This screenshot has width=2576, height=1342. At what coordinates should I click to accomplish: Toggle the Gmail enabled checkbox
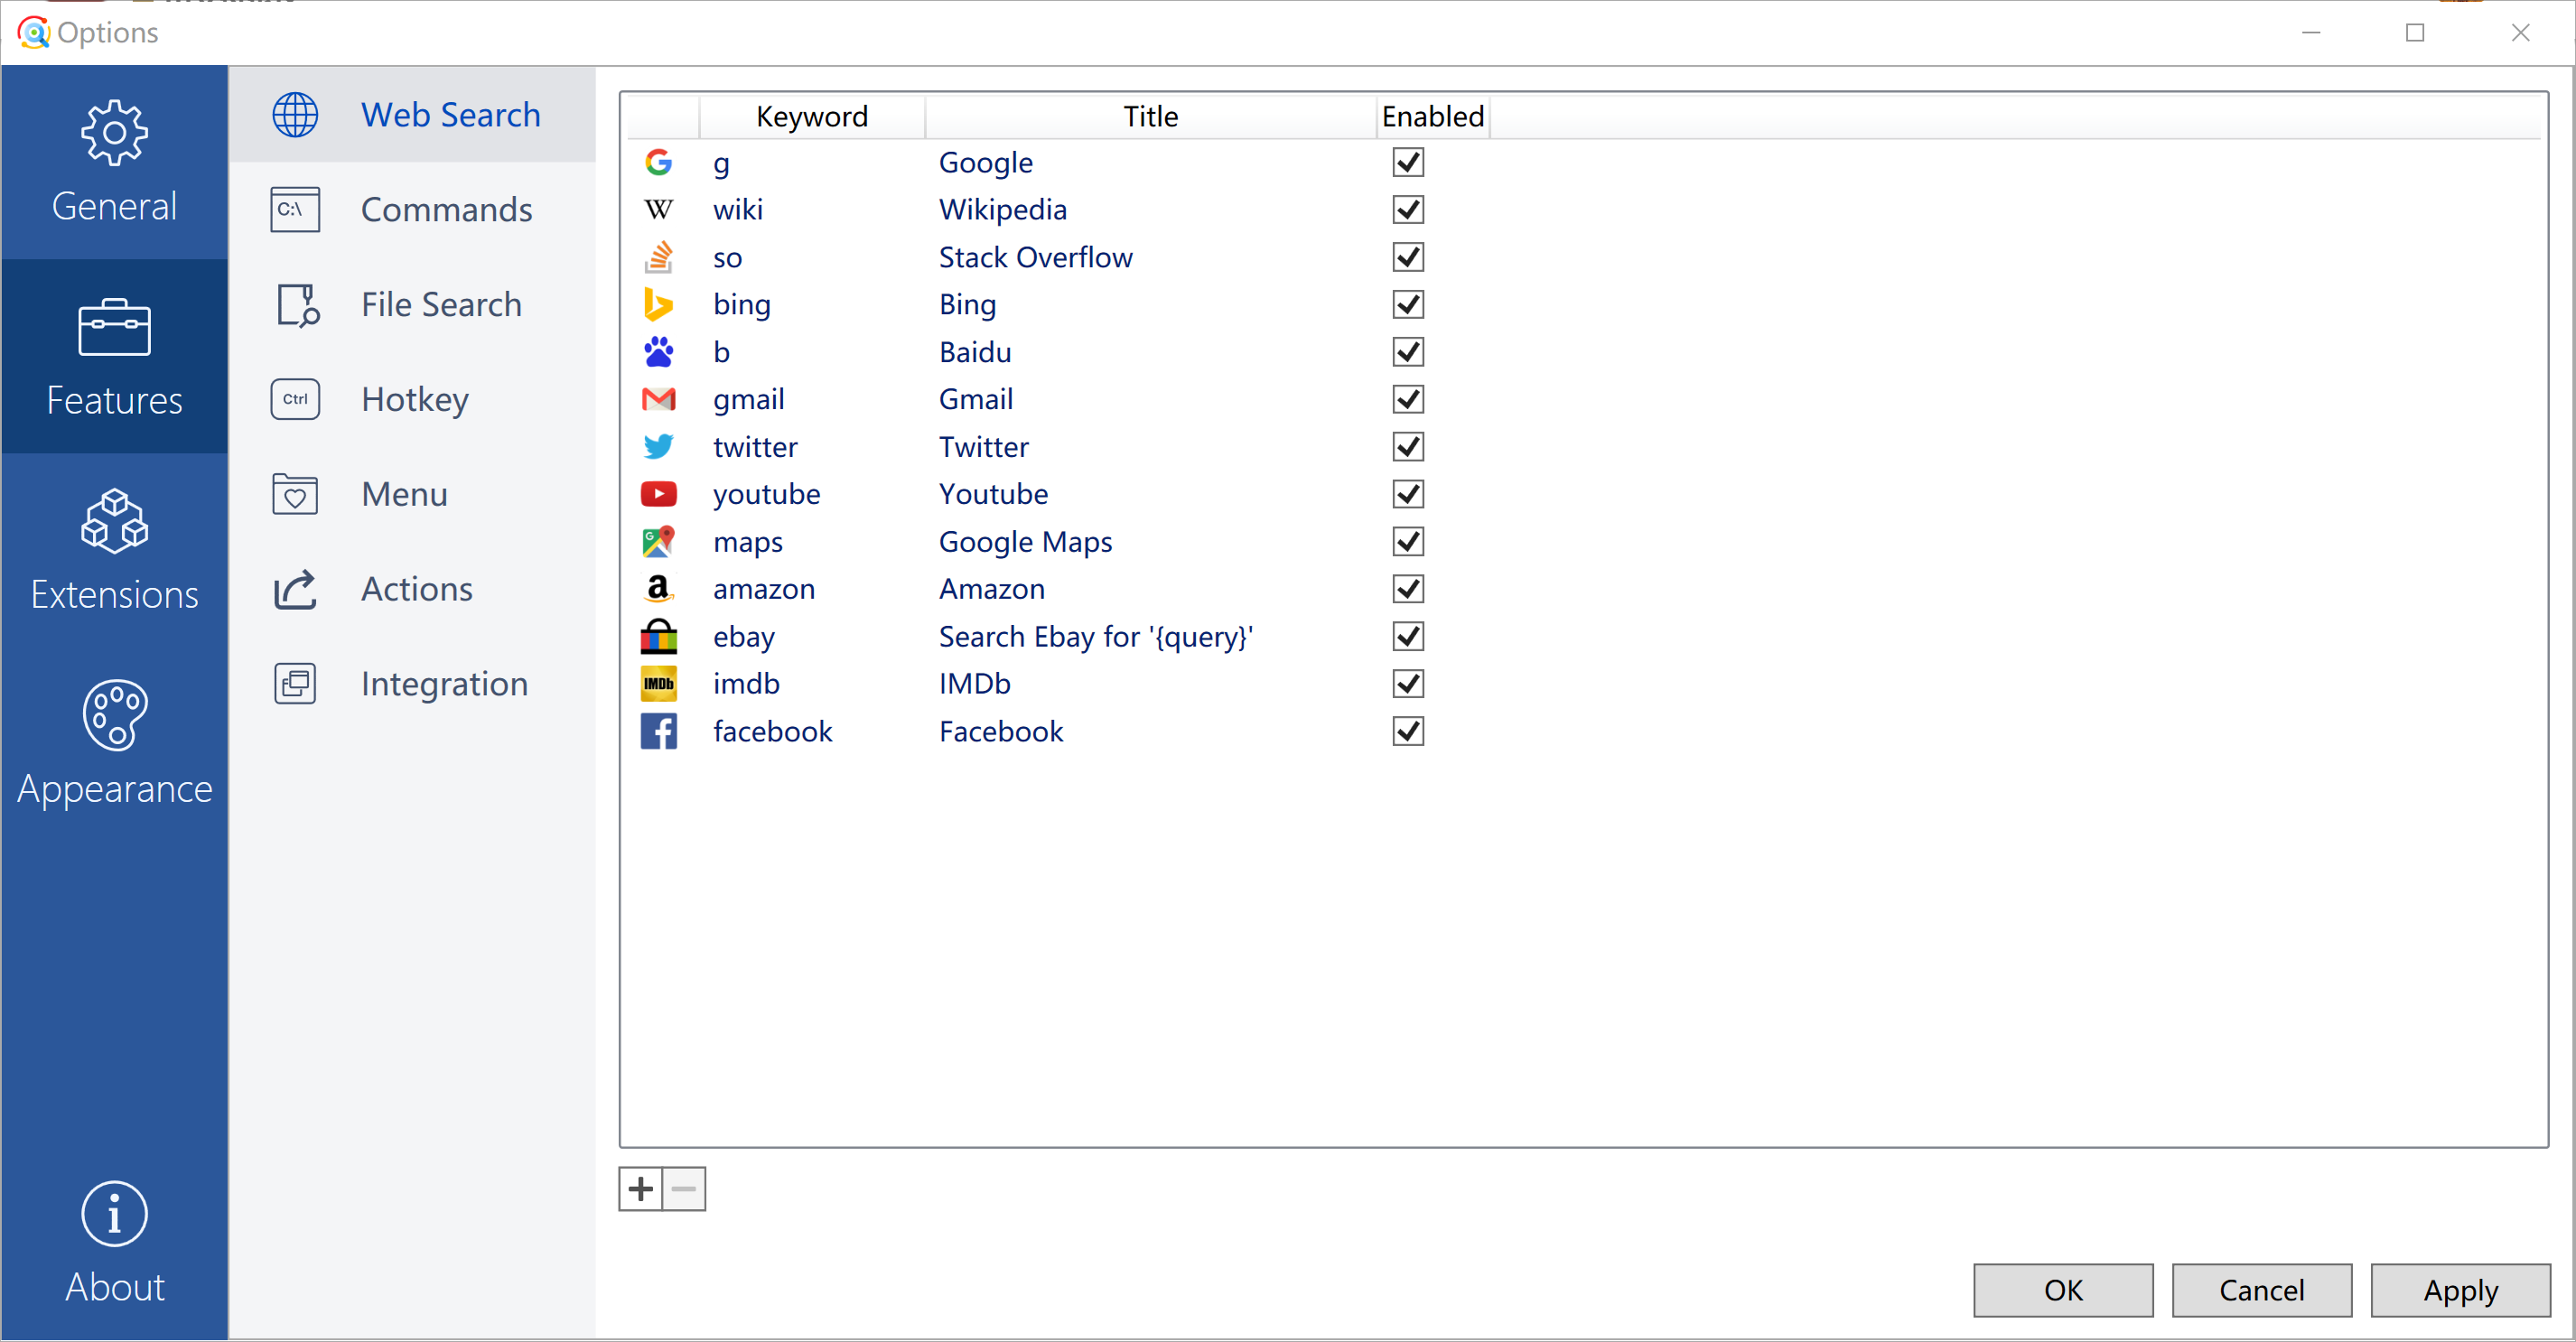click(x=1407, y=399)
